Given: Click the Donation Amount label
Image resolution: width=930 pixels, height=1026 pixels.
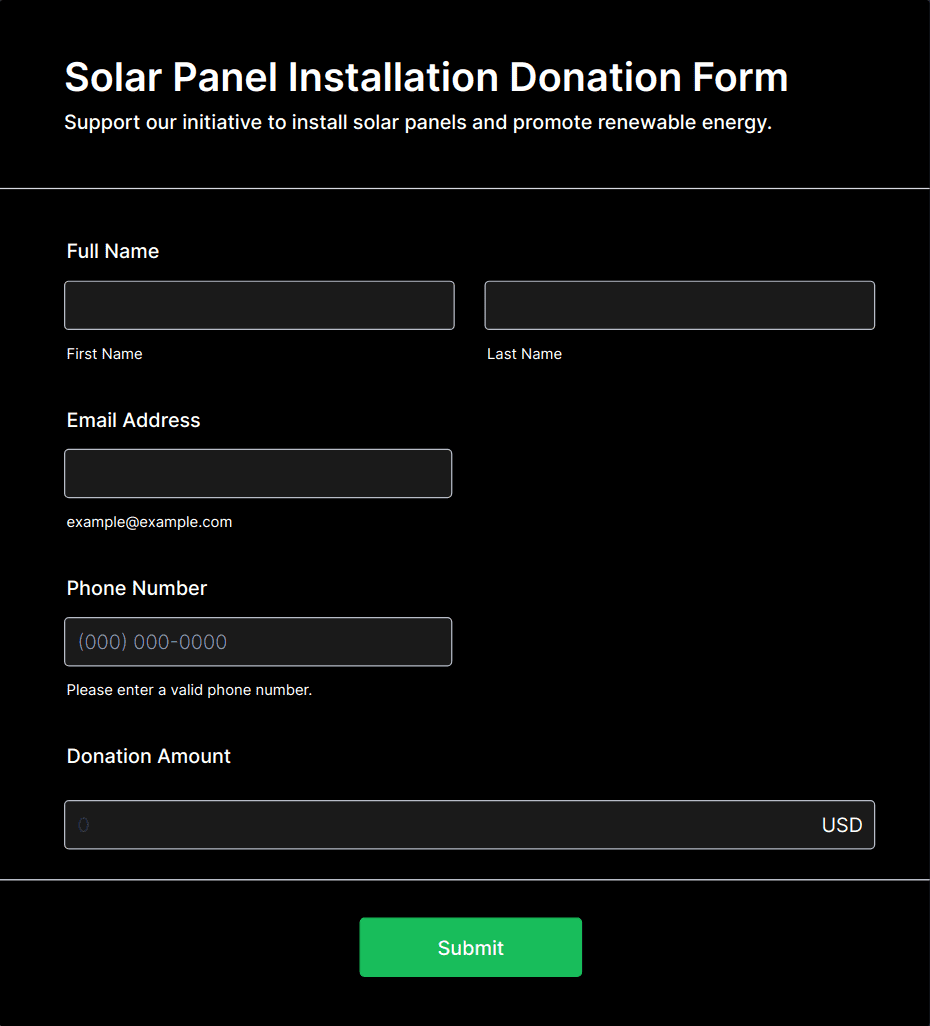Looking at the screenshot, I should (x=149, y=756).
